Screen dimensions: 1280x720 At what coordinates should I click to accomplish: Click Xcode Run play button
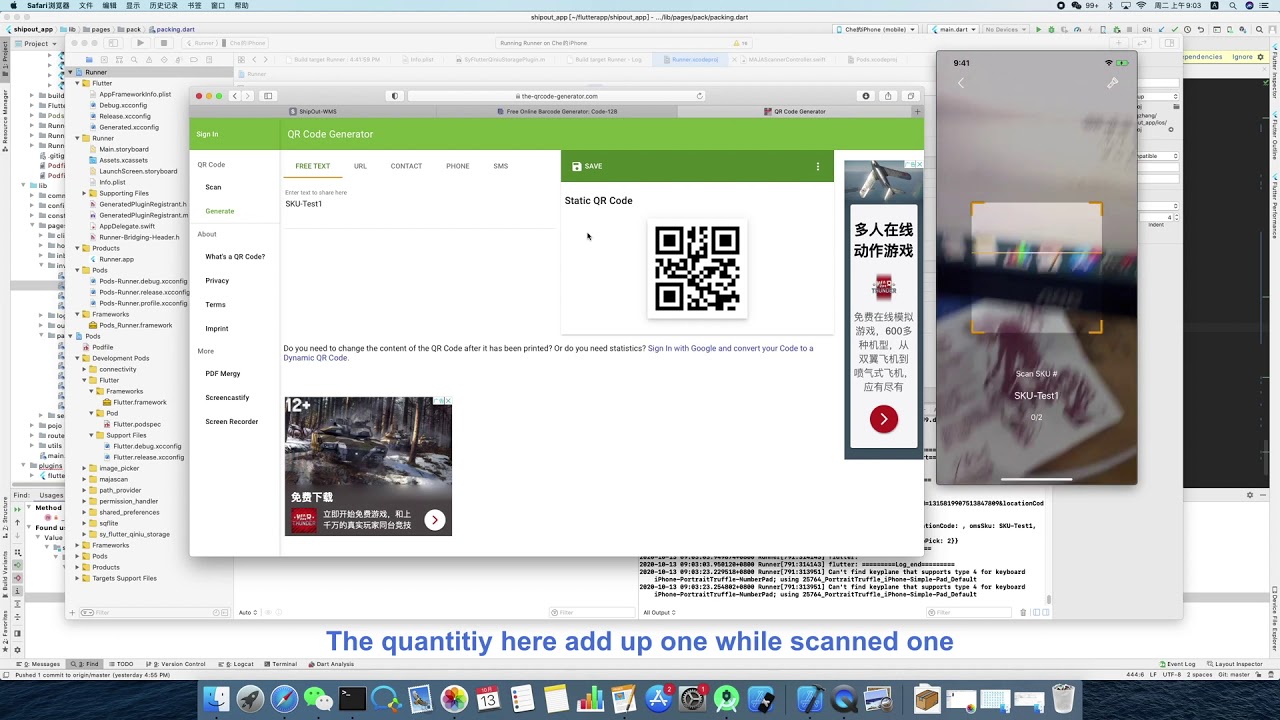click(x=140, y=43)
